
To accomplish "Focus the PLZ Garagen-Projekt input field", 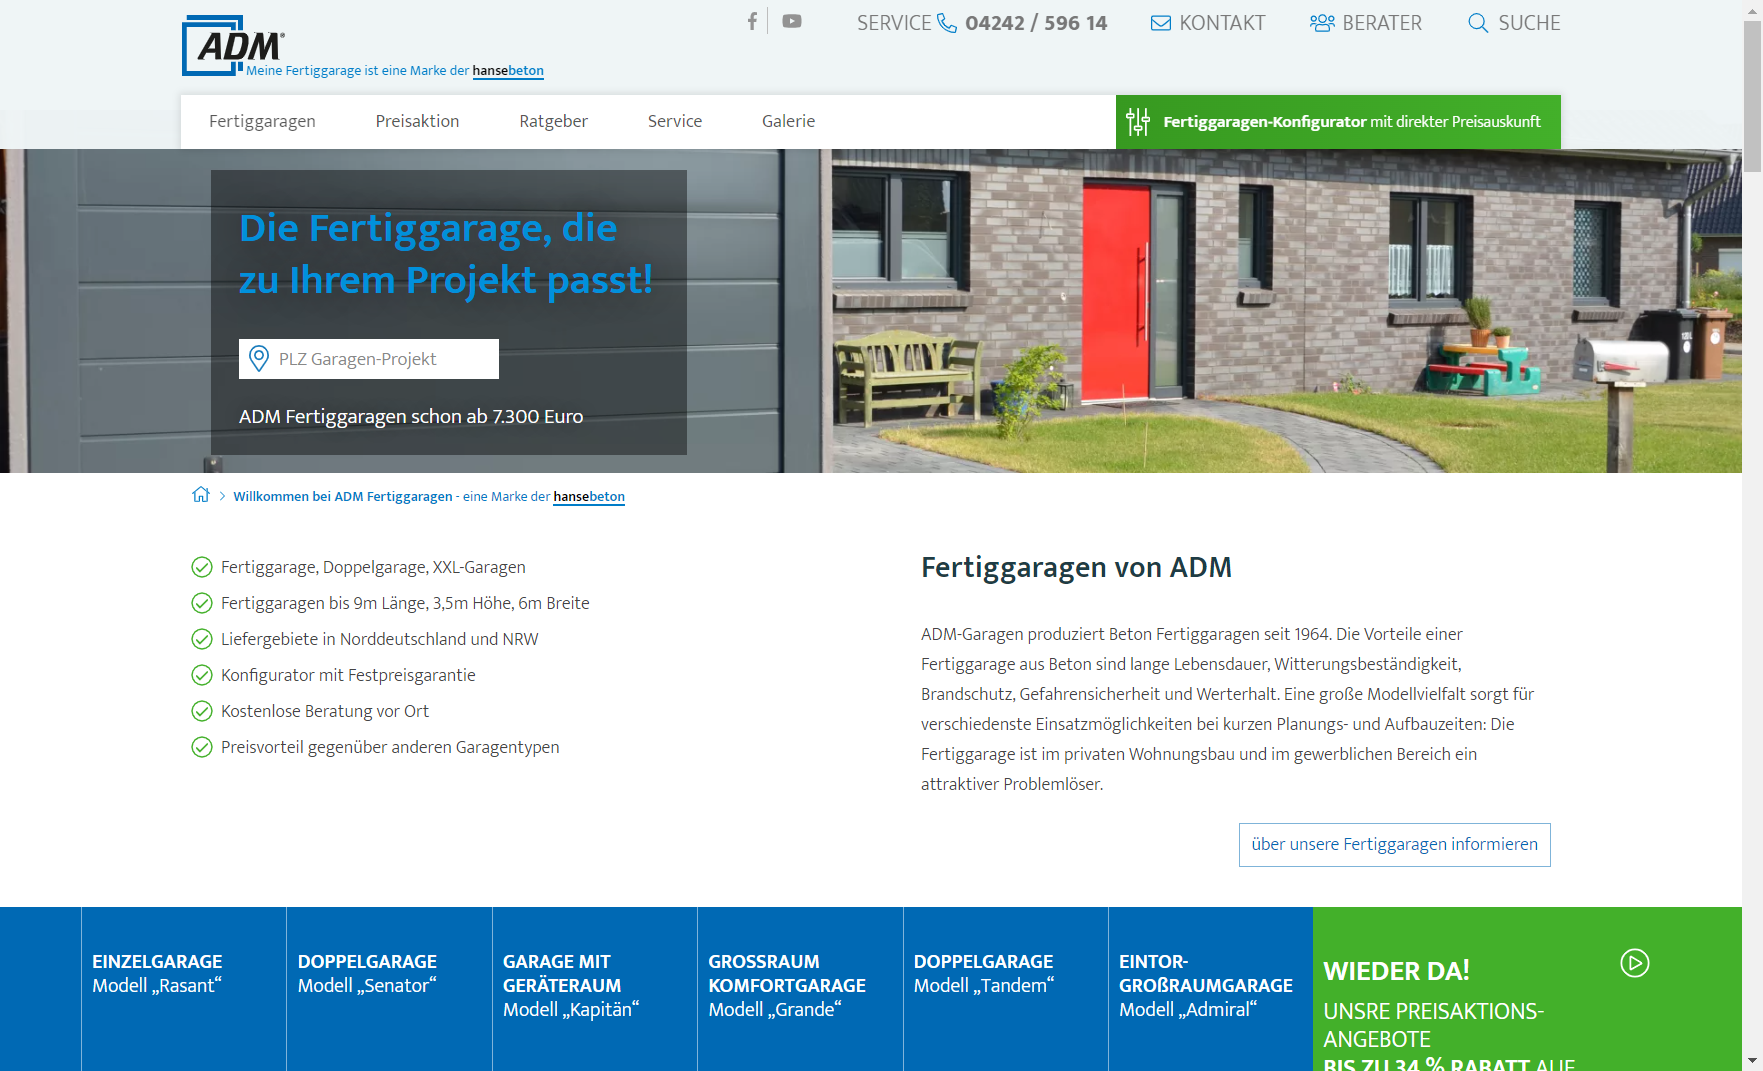I will [x=369, y=359].
